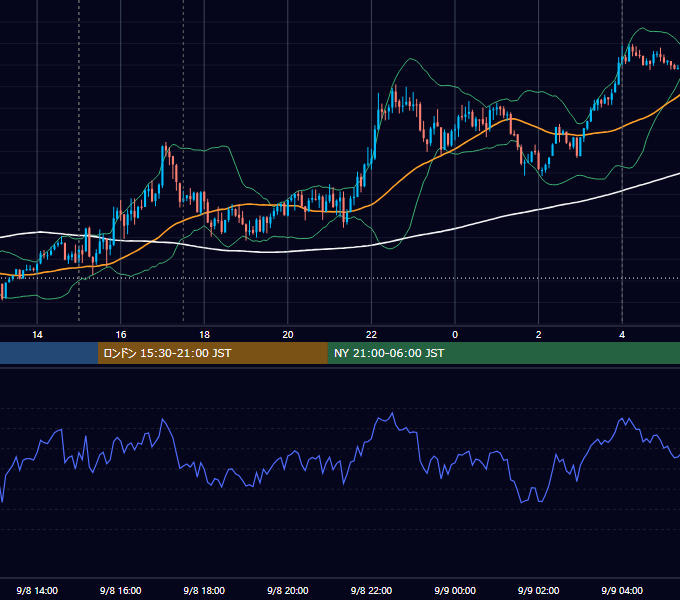680x600 pixels.
Task: Click the 0 hour label on the price chart axis
Action: [455, 335]
